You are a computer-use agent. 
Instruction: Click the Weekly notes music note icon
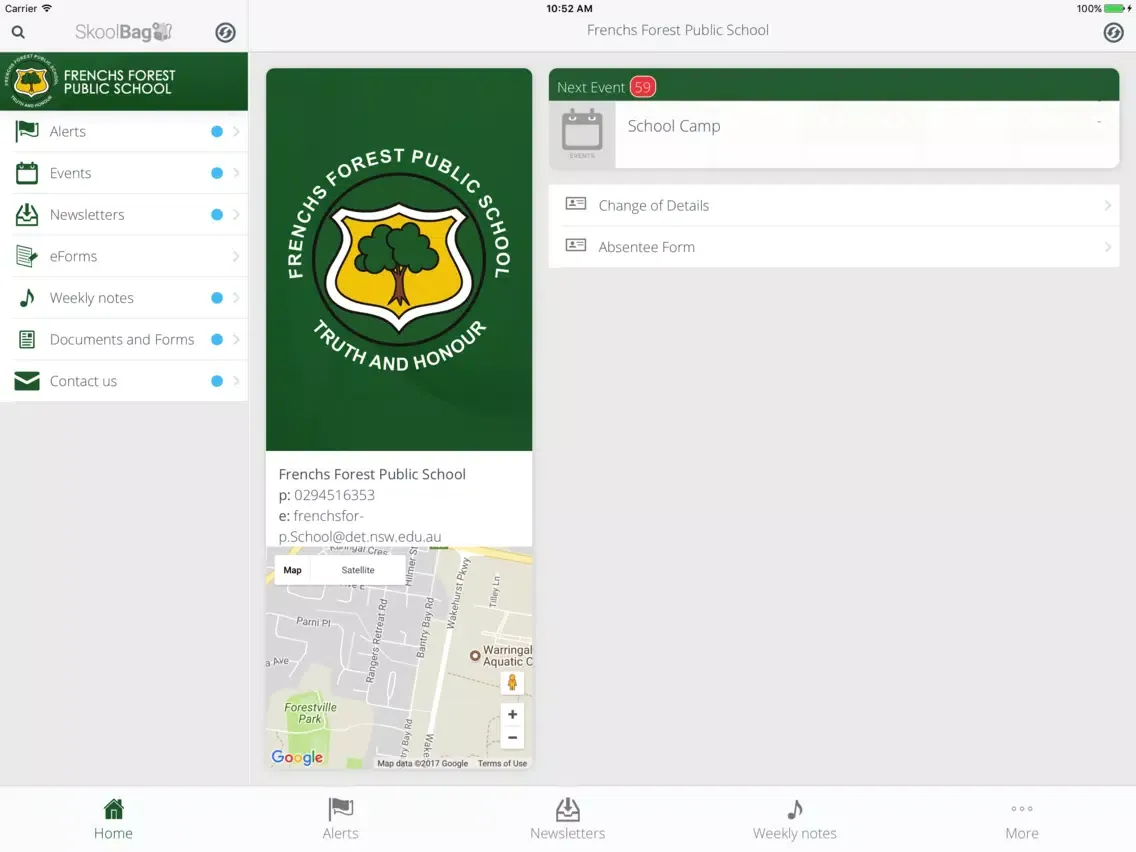(27, 298)
